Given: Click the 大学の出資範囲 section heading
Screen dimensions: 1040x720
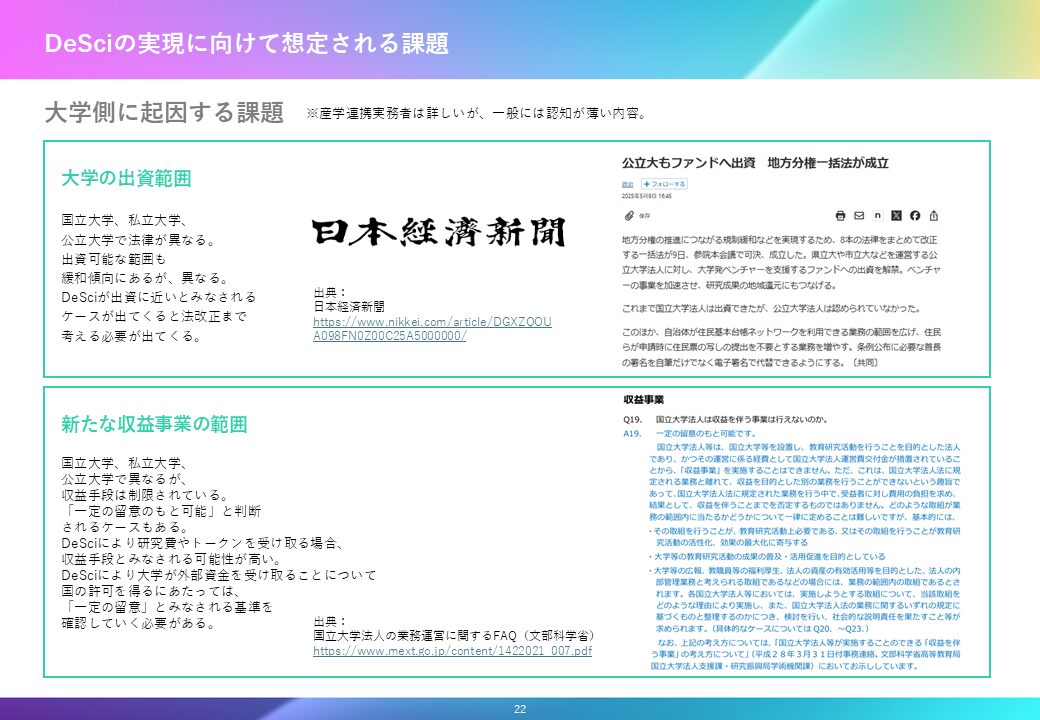Looking at the screenshot, I should tap(126, 178).
